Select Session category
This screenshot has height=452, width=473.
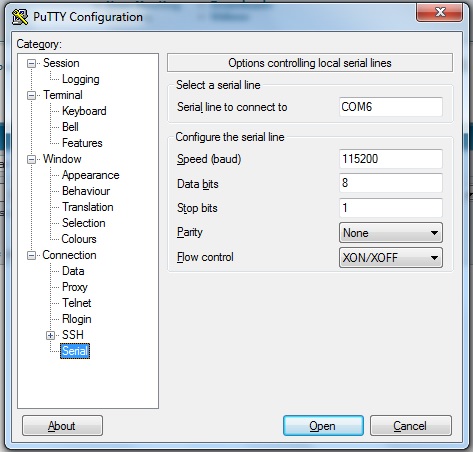pos(61,63)
